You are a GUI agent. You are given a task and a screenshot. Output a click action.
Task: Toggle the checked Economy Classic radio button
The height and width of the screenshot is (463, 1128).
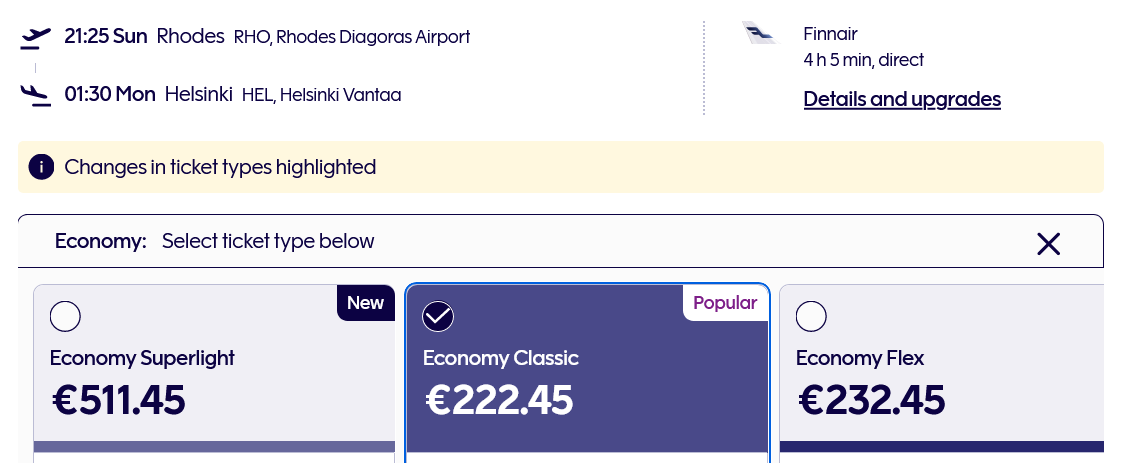click(x=438, y=316)
